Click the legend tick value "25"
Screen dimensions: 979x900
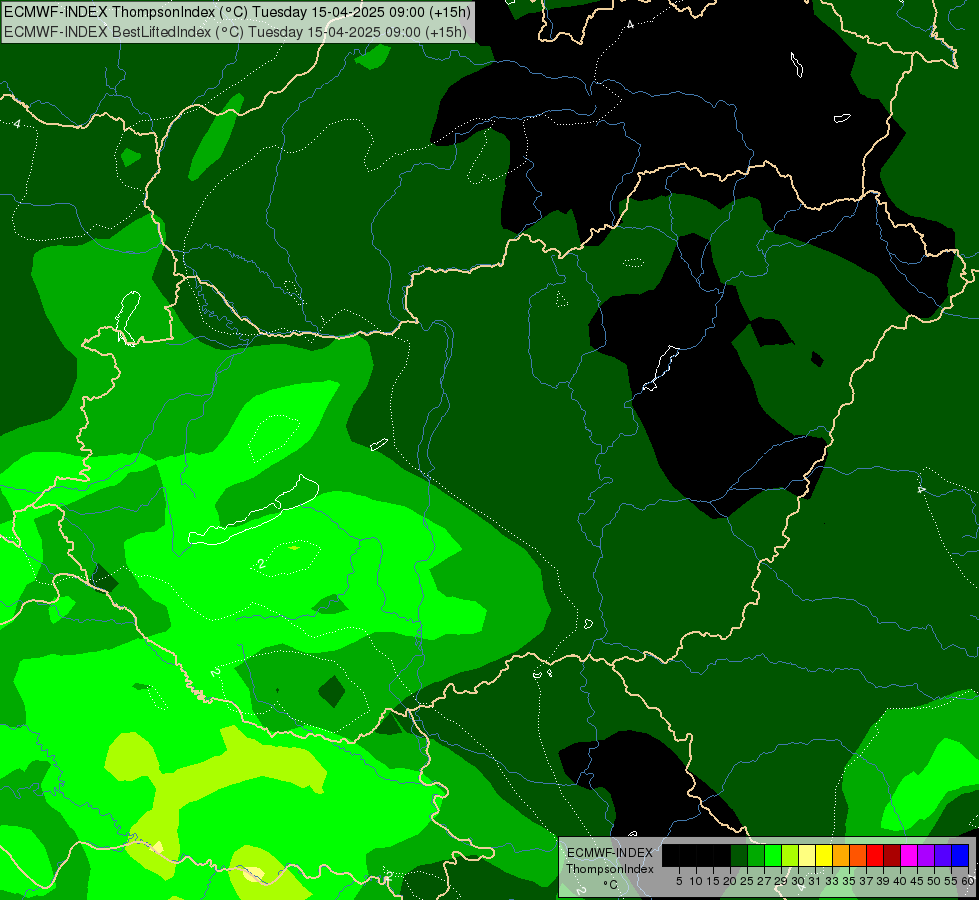pyautogui.click(x=747, y=881)
